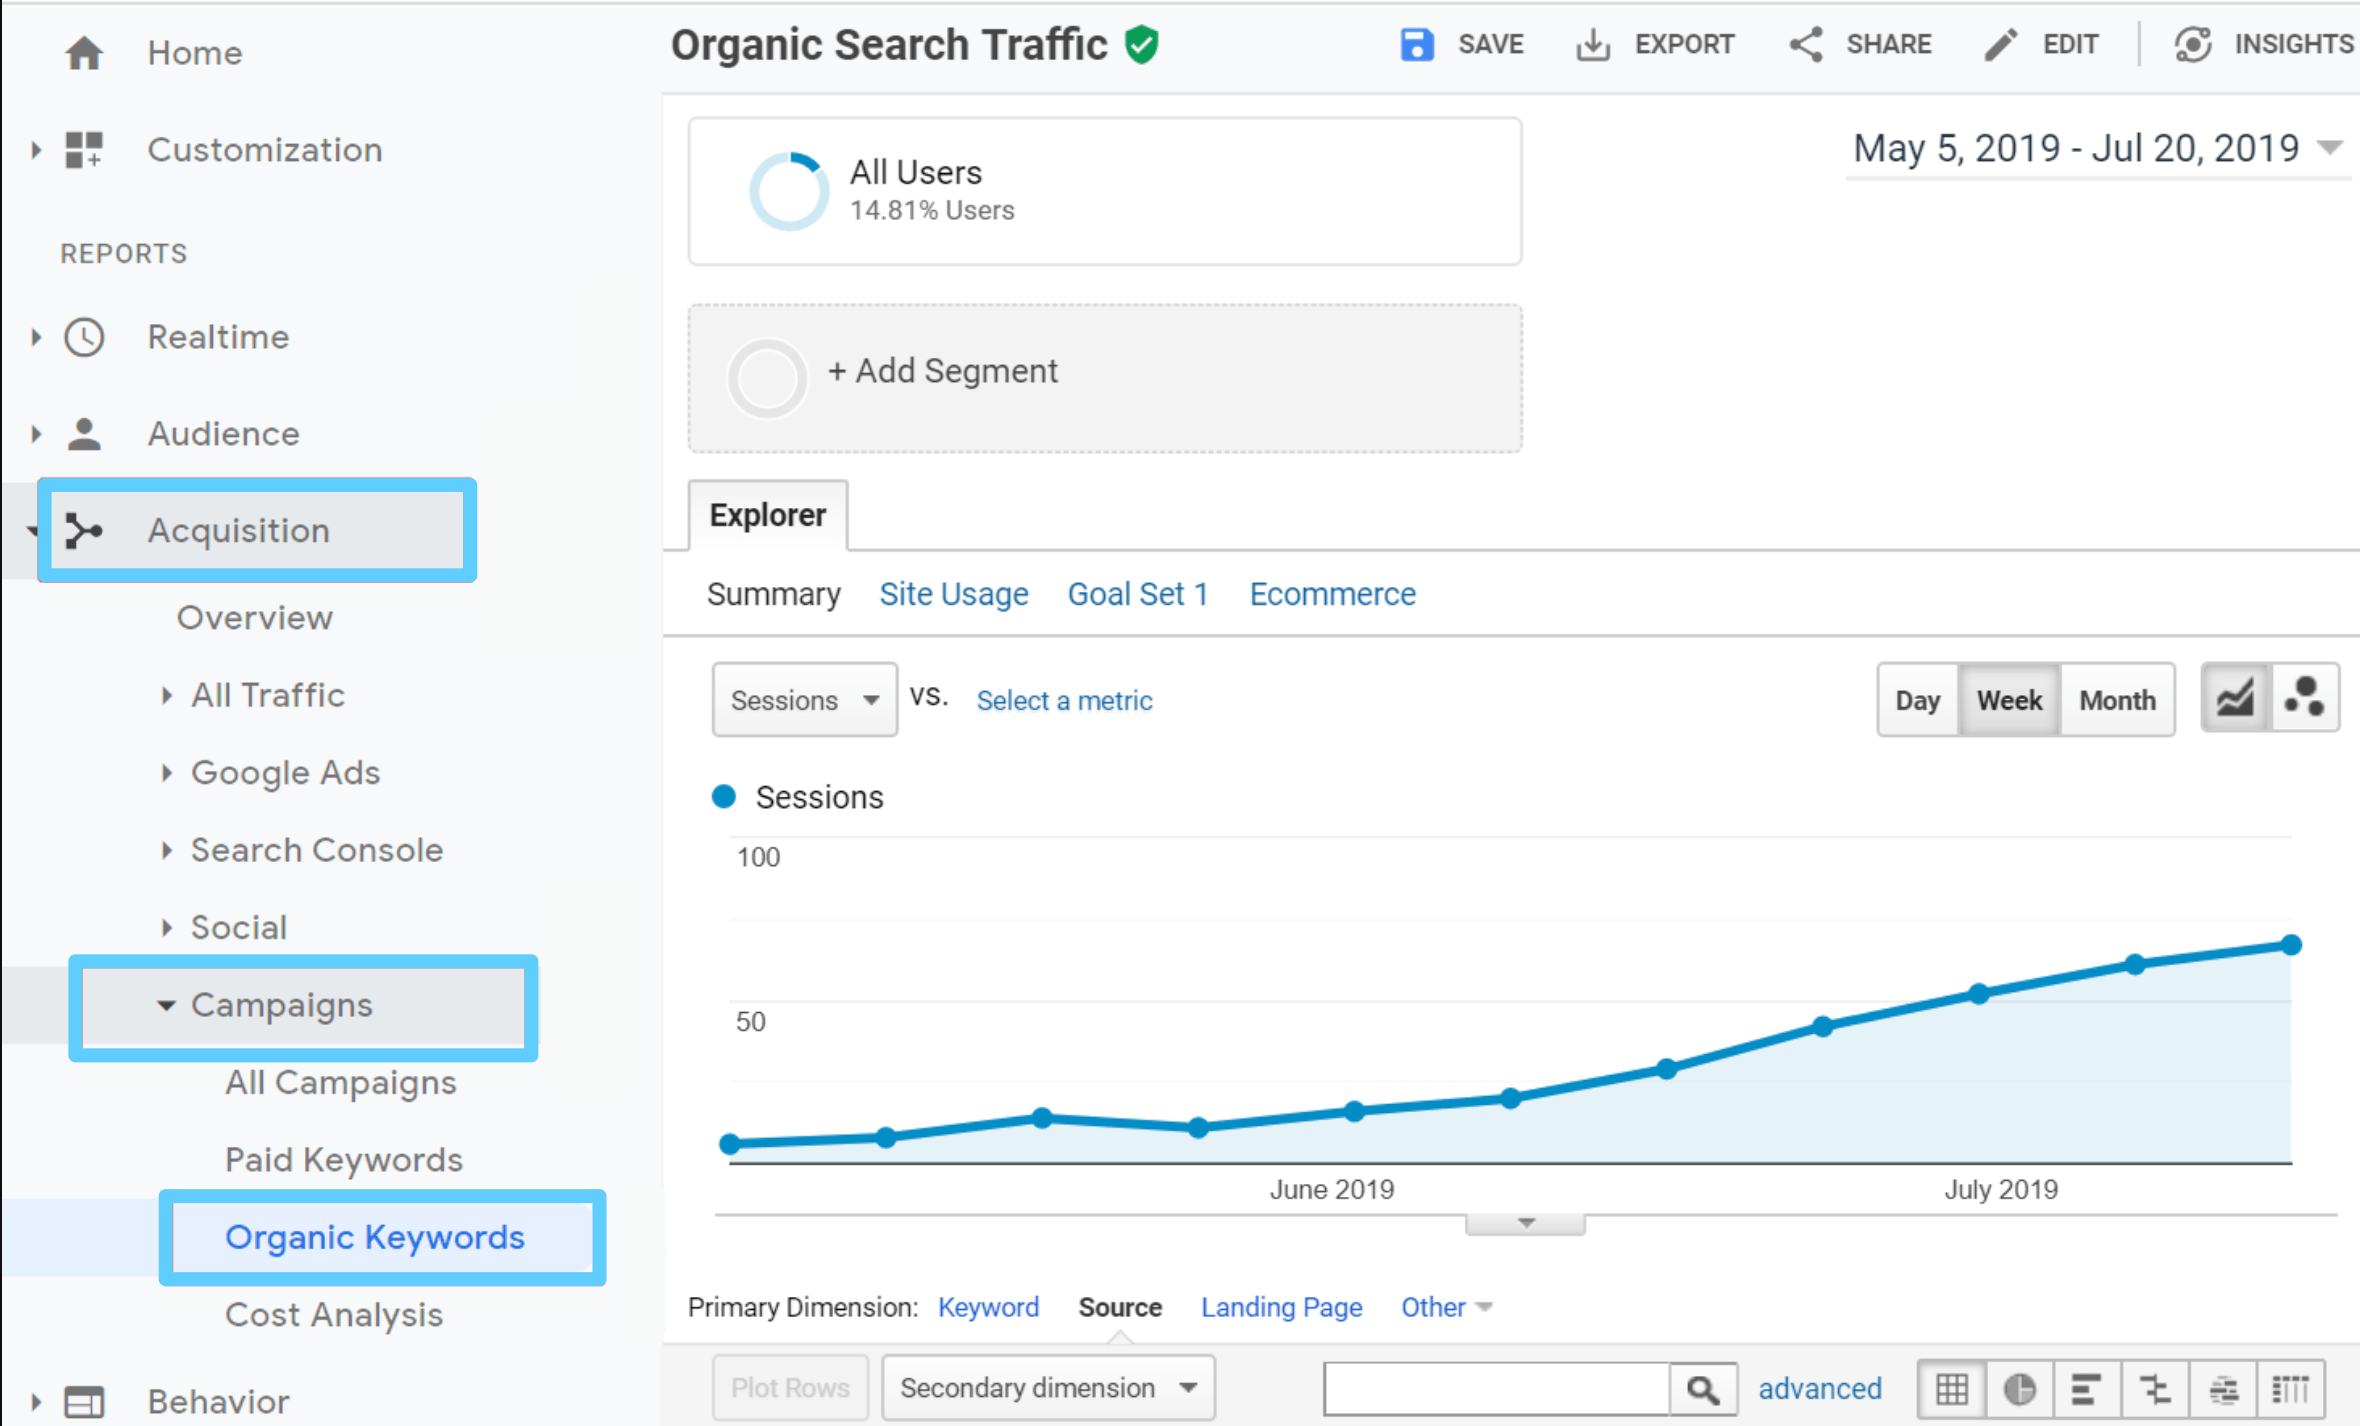
Task: Set primary dimension to Landing Page
Action: click(1281, 1307)
